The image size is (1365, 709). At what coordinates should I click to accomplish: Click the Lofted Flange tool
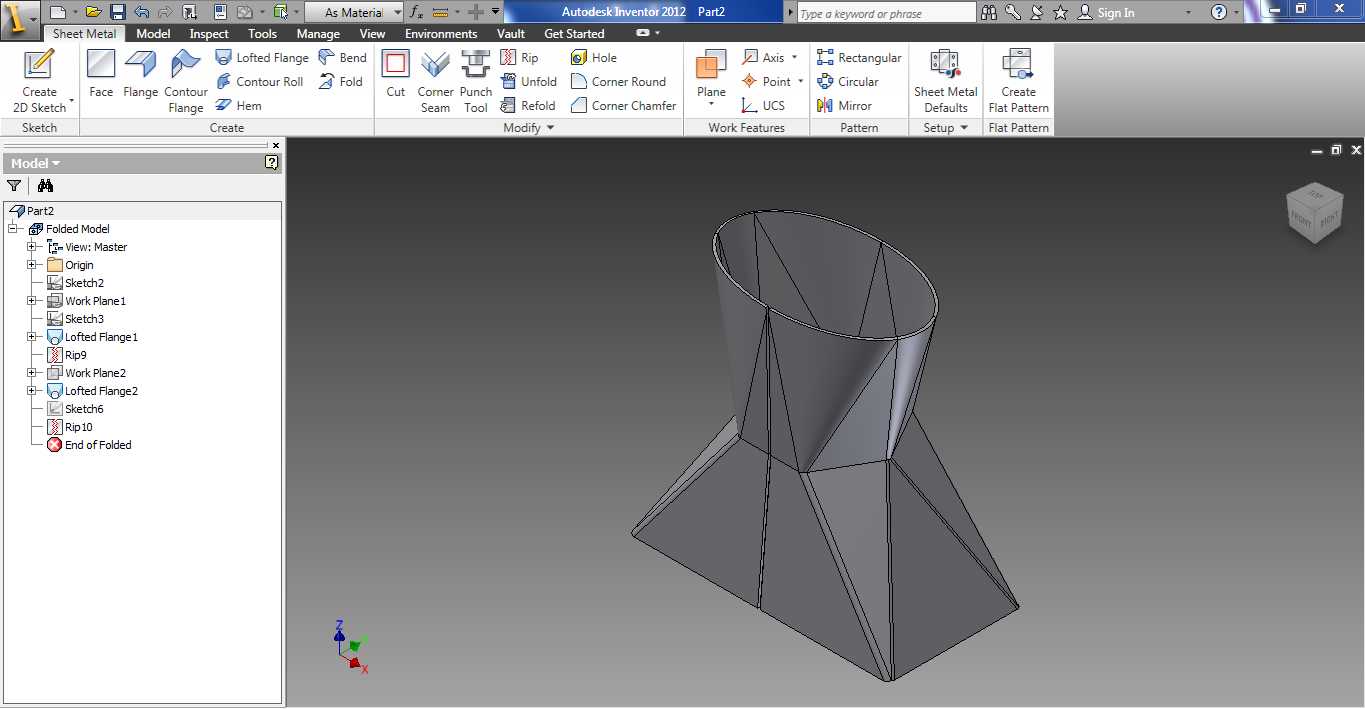(262, 58)
